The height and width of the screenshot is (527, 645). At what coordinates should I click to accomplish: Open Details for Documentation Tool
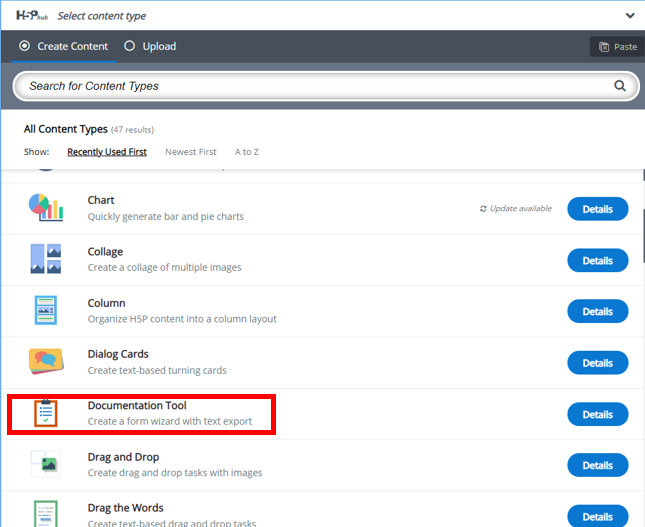[597, 414]
